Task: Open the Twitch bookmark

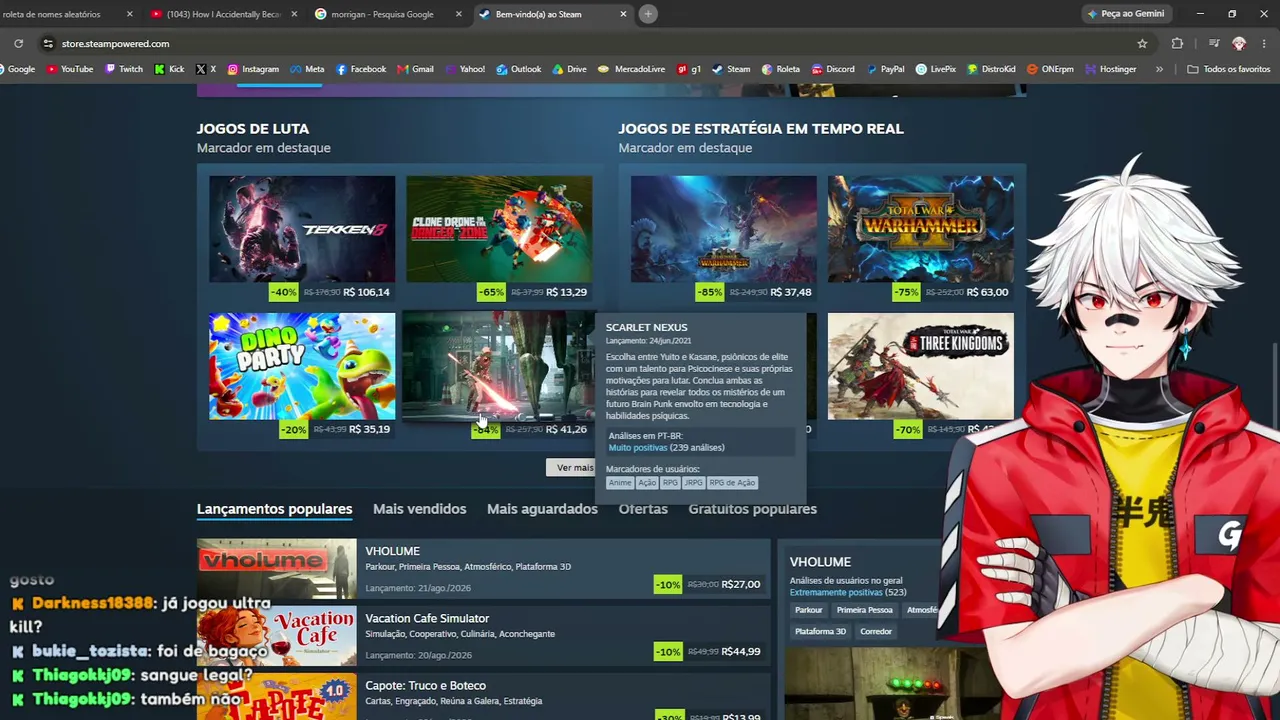Action: click(123, 69)
